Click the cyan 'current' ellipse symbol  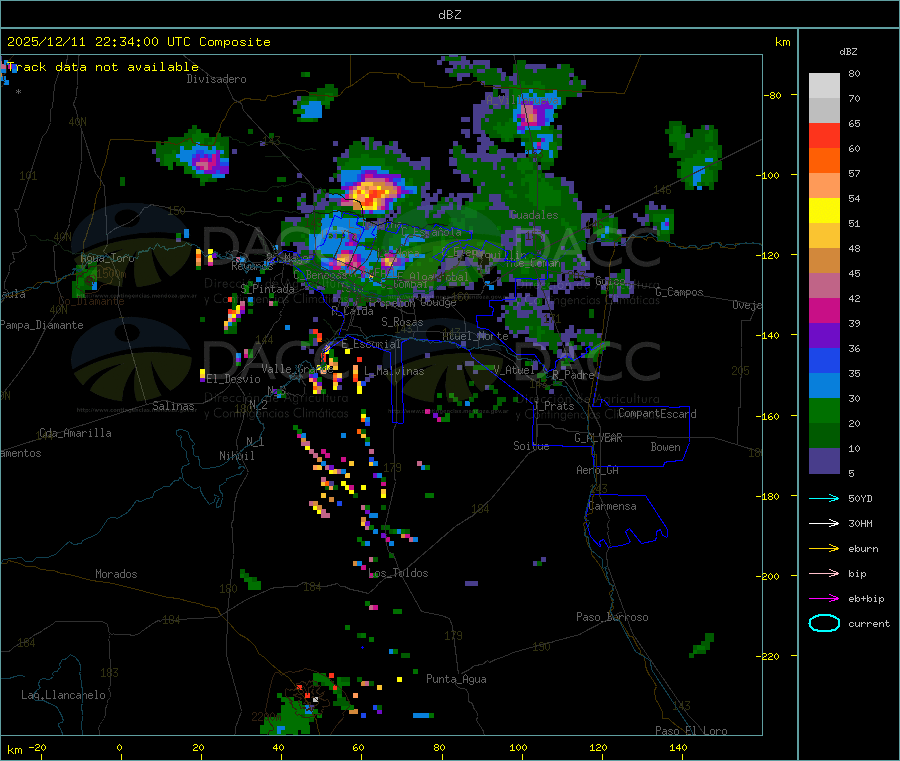(x=824, y=623)
